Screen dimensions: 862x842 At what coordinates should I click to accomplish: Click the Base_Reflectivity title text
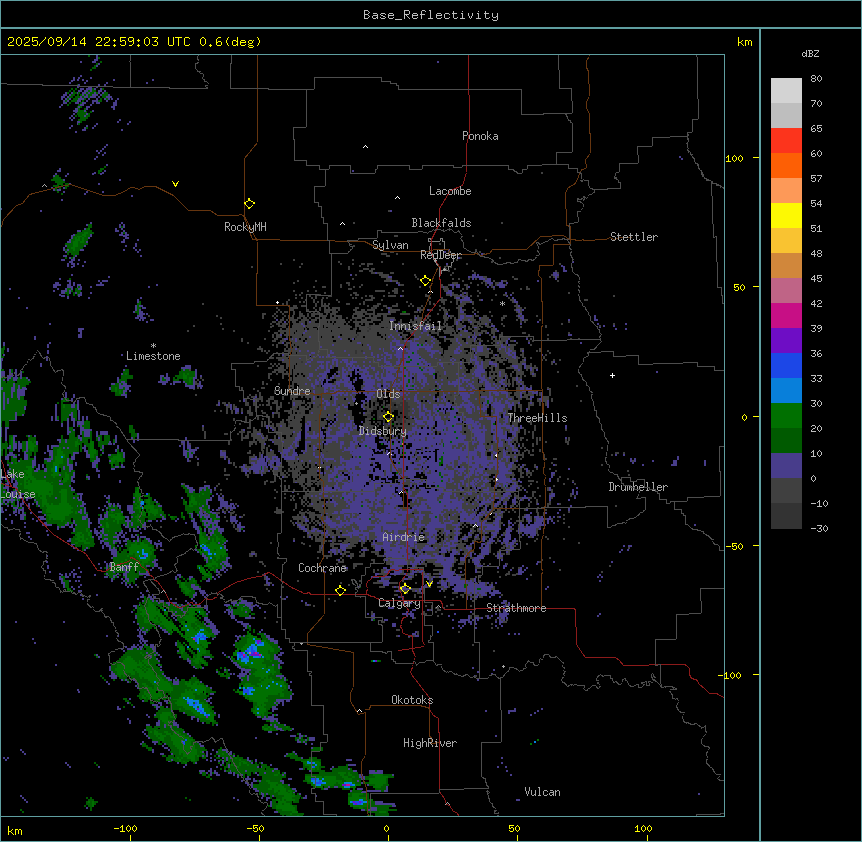(430, 15)
